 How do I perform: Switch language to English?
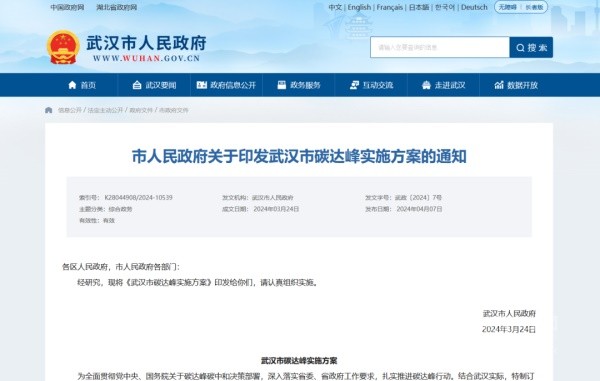(x=359, y=7)
